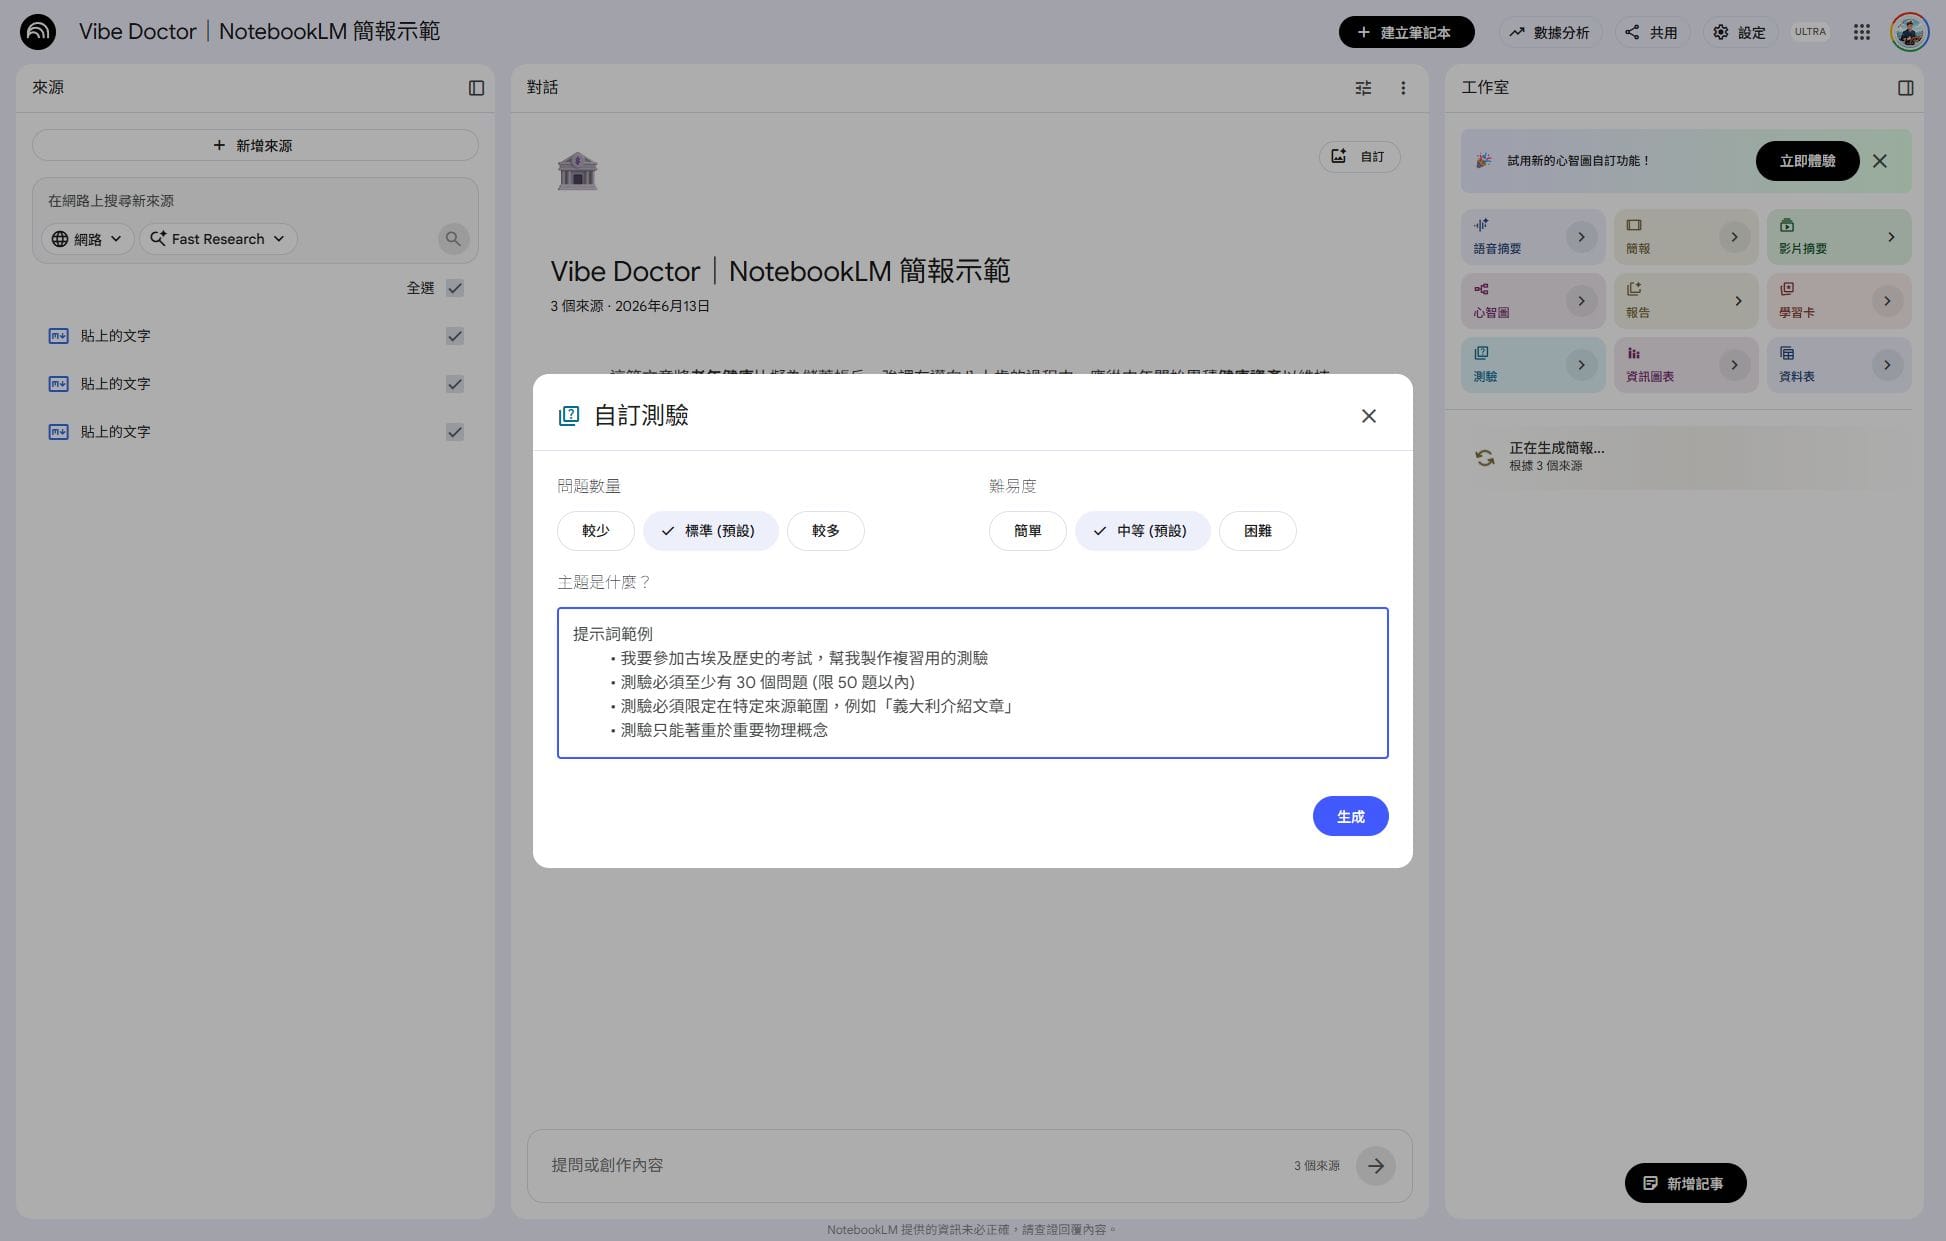1946x1241 pixels.
Task: Collapse the 工作室 studio panel
Action: tap(1905, 88)
